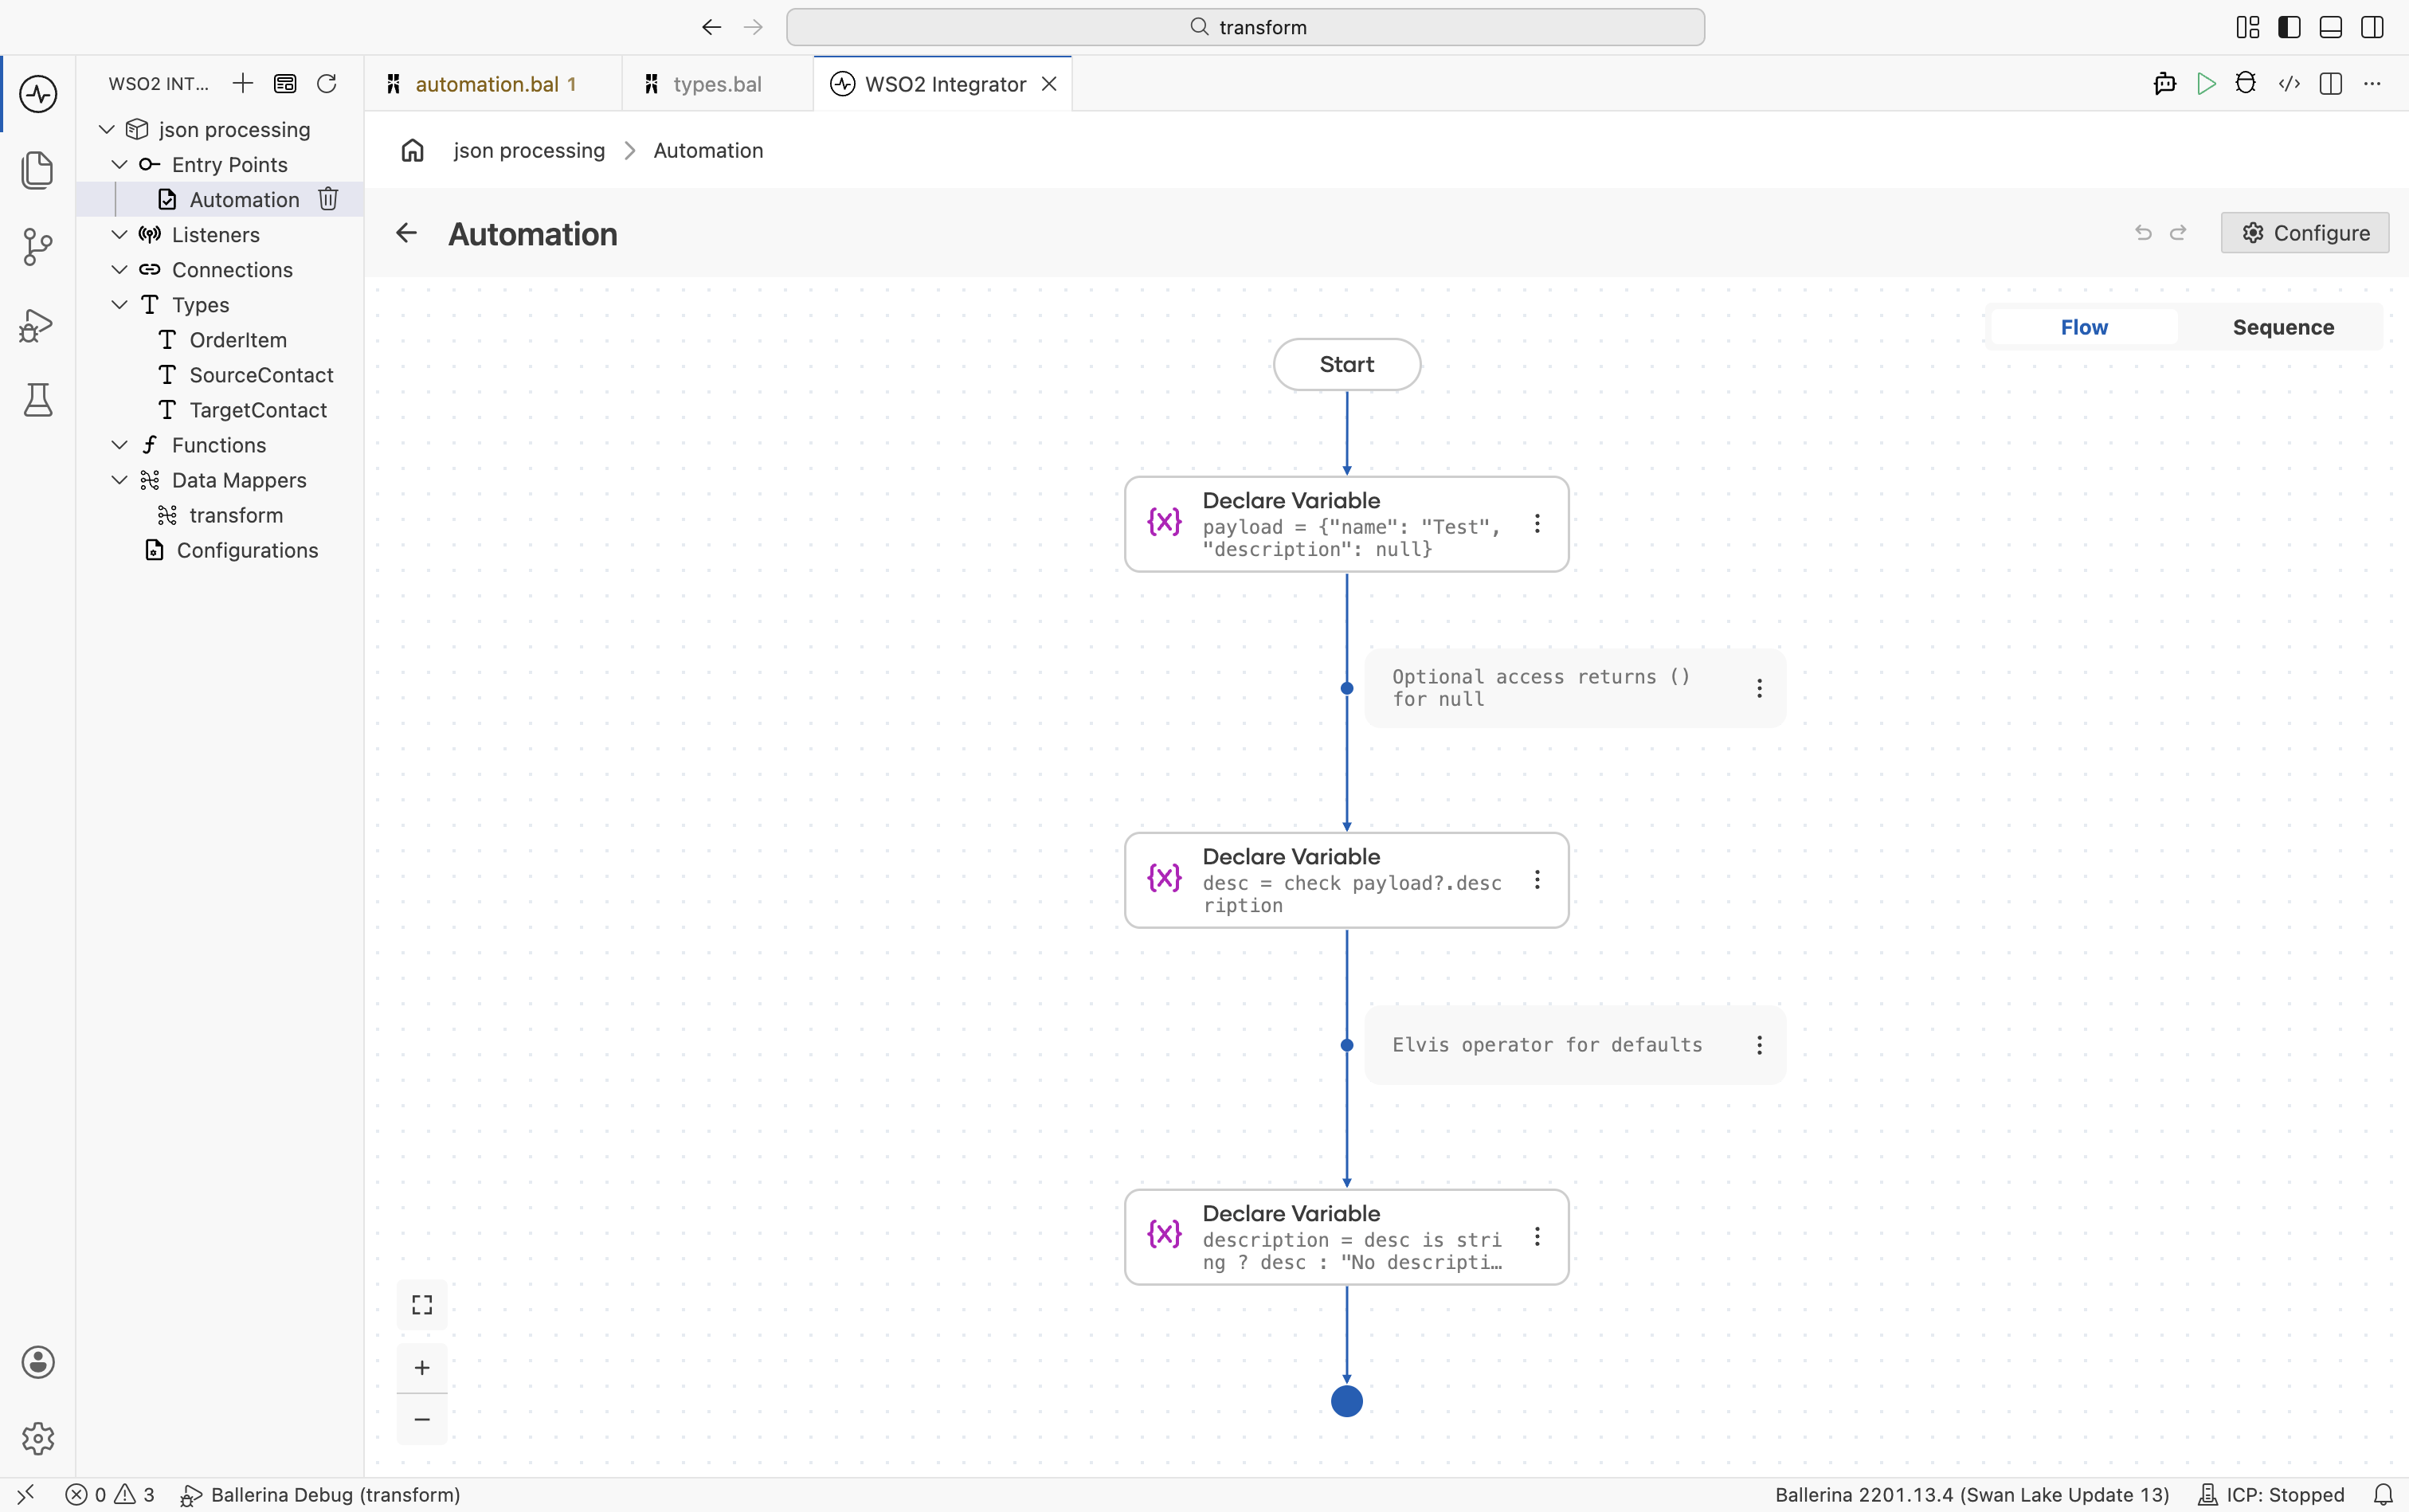The width and height of the screenshot is (2409, 1512).
Task: Go to home via breadcrumb icon
Action: (412, 150)
